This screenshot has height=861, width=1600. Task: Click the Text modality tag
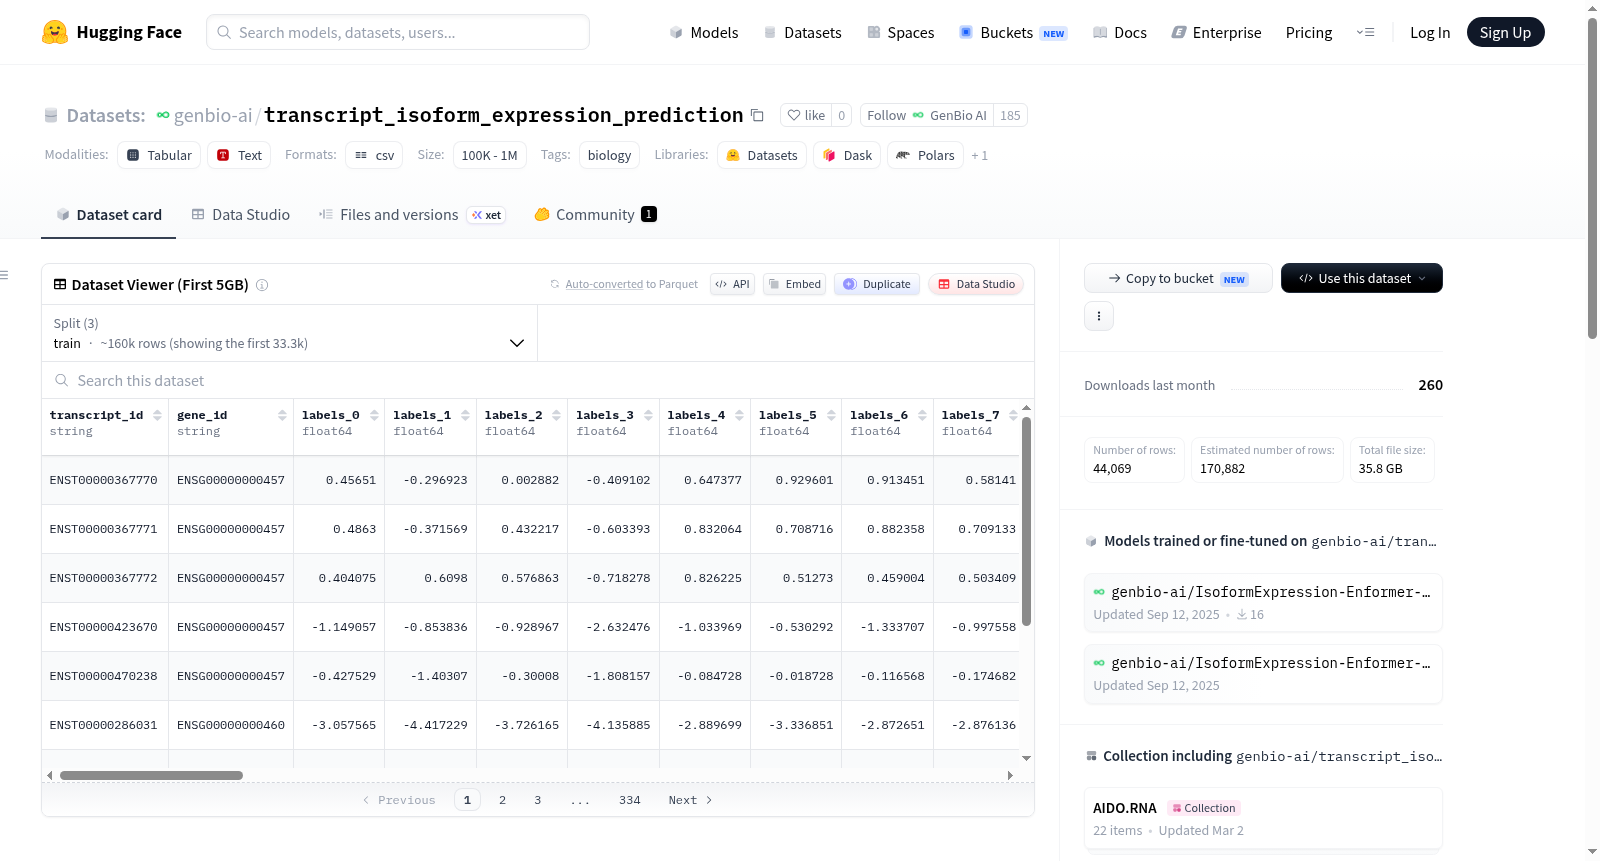[x=239, y=155]
